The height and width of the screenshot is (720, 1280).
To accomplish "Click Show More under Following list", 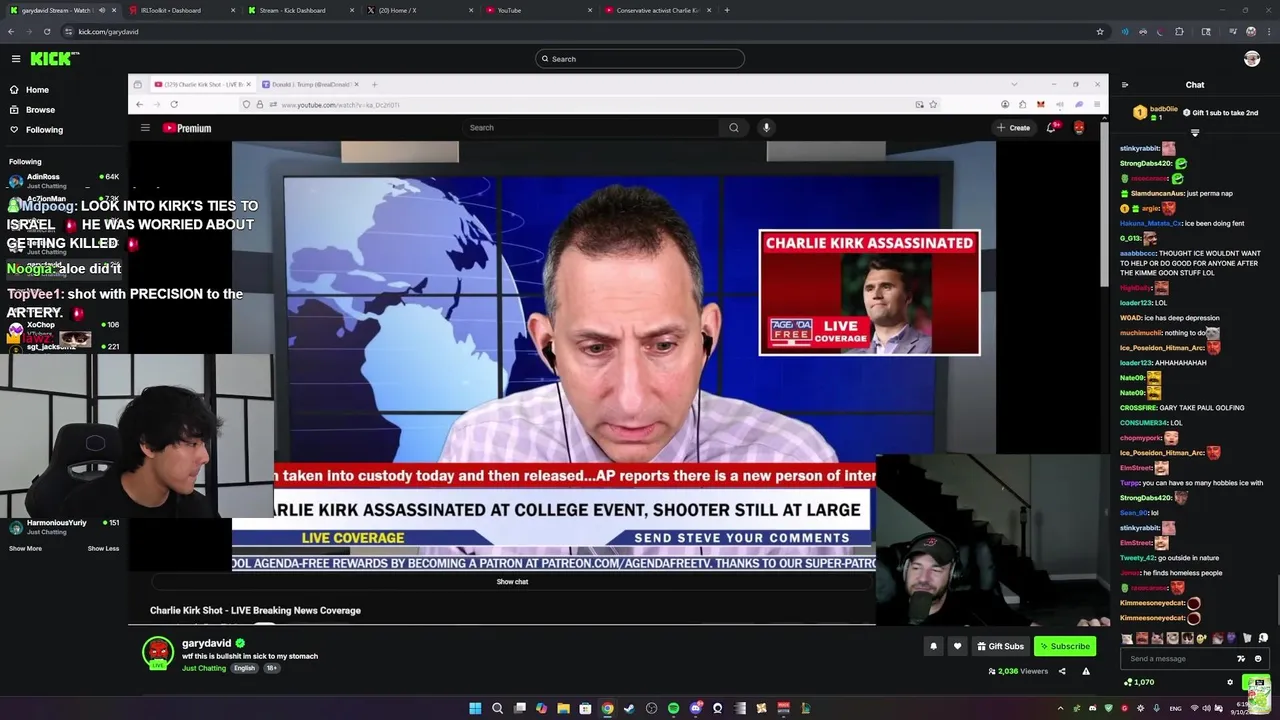I will [25, 548].
